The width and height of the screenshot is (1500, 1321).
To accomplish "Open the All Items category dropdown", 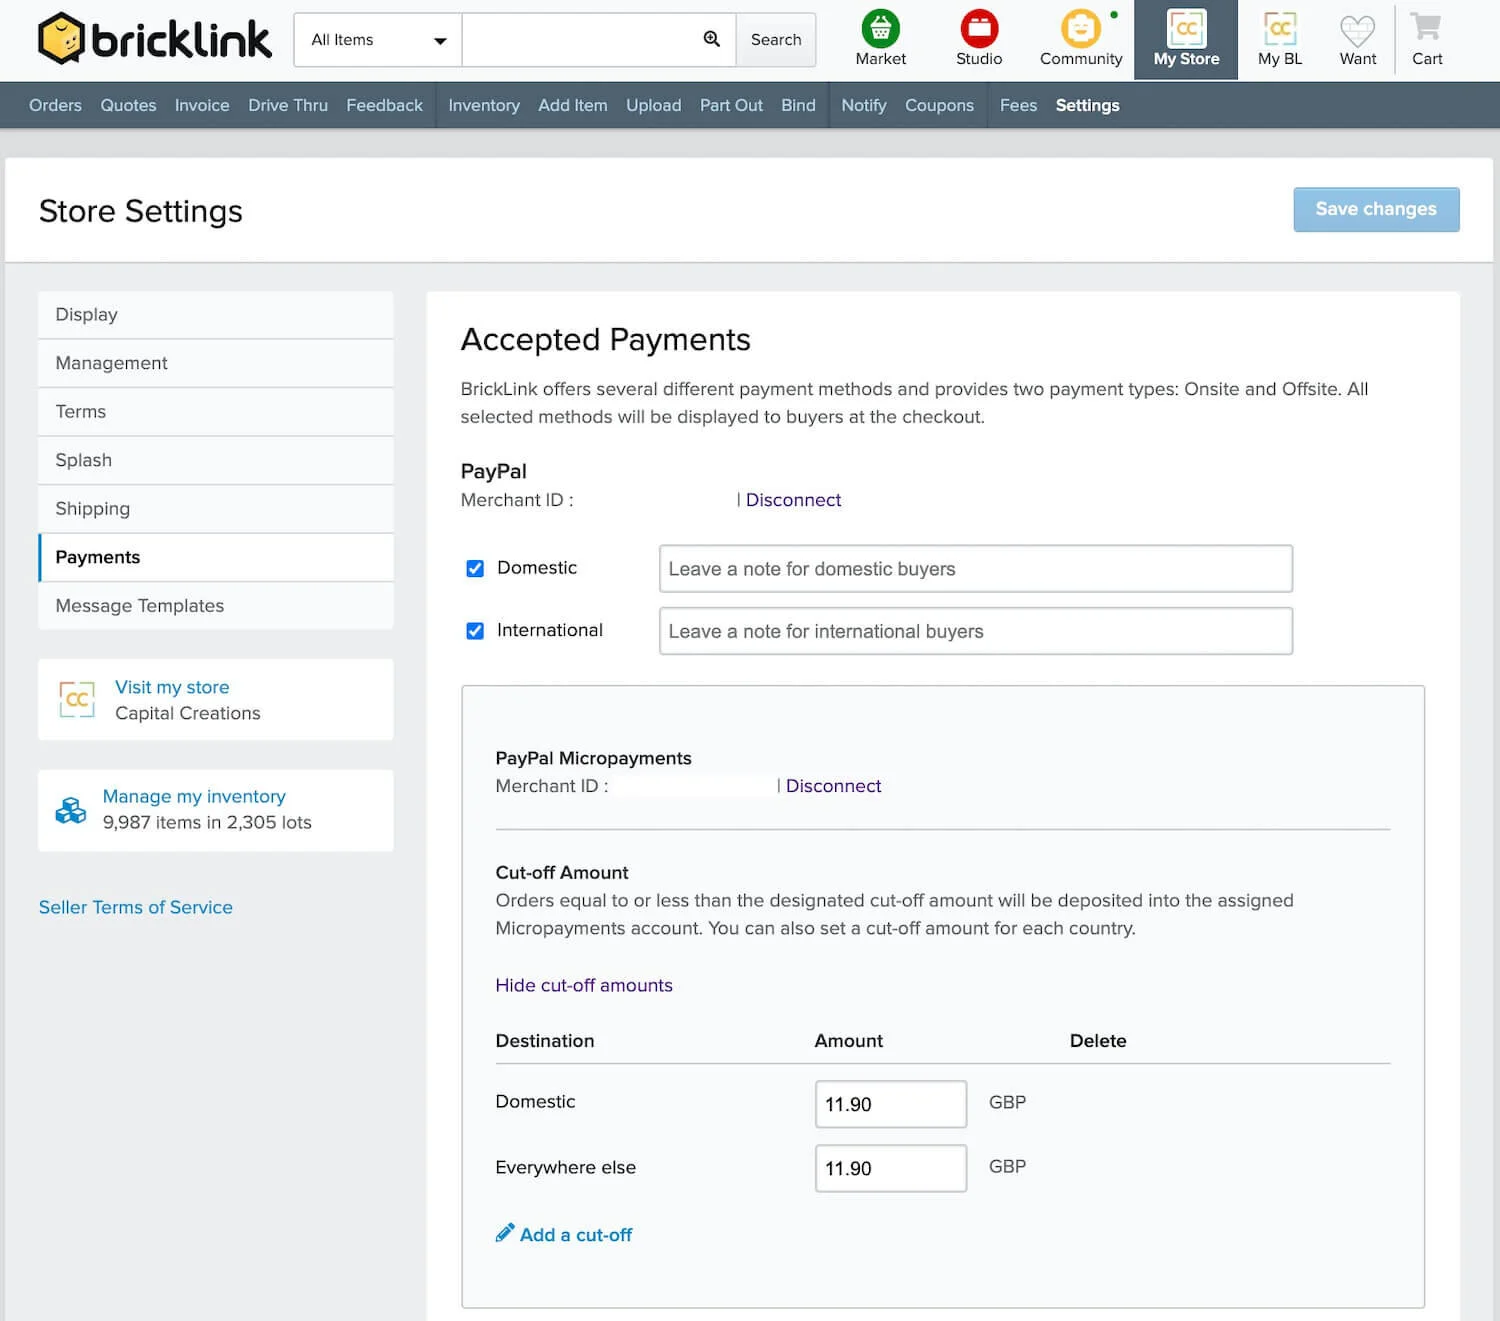I will pyautogui.click(x=378, y=40).
